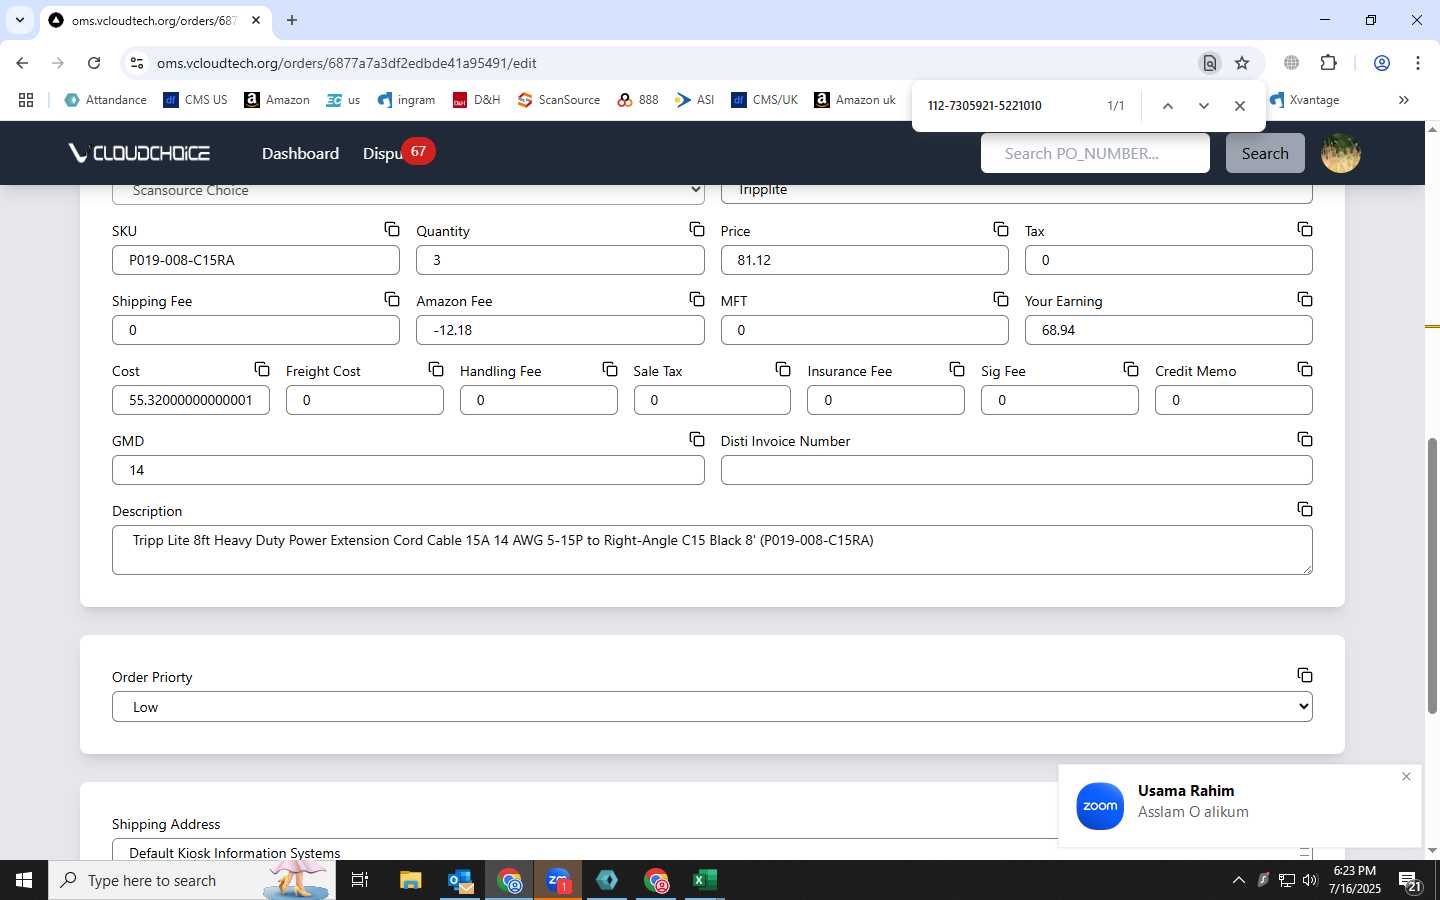
Task: Copy the Cost field value
Action: [262, 370]
